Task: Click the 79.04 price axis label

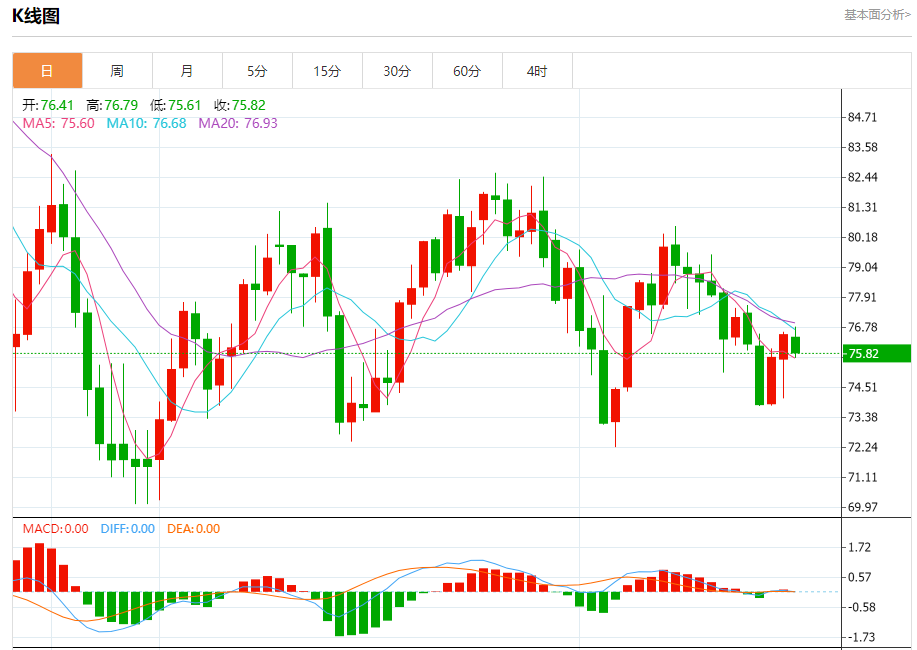Action: point(863,267)
